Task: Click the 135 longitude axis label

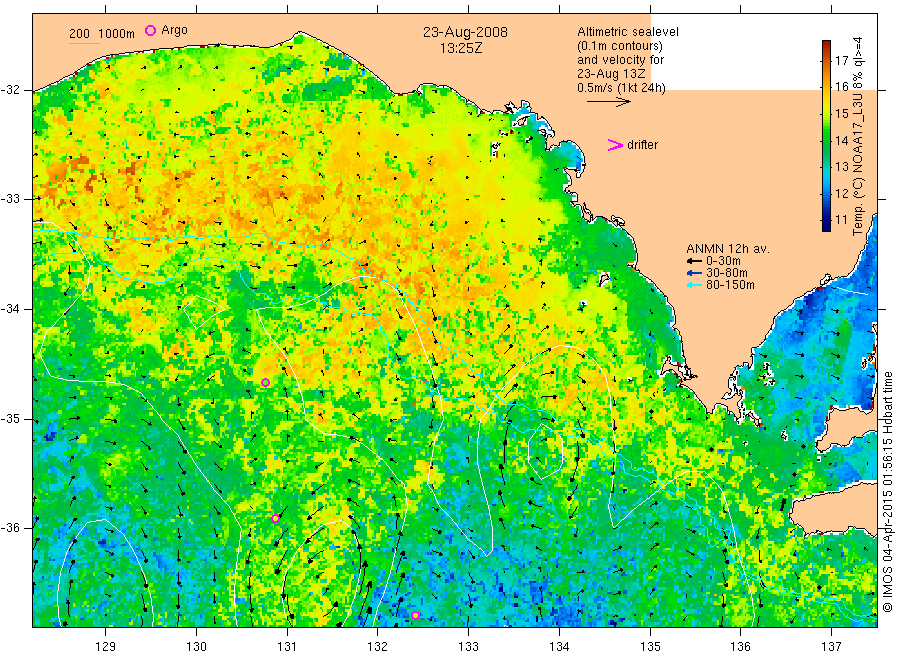Action: [x=650, y=647]
